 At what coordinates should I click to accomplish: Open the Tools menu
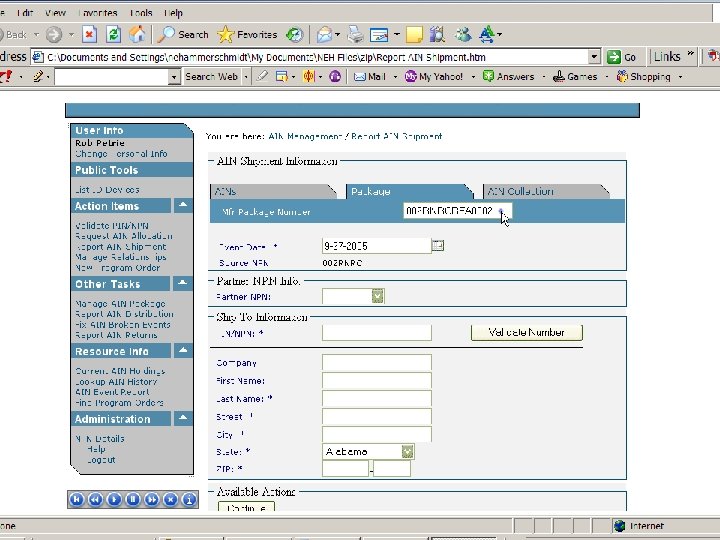point(141,13)
